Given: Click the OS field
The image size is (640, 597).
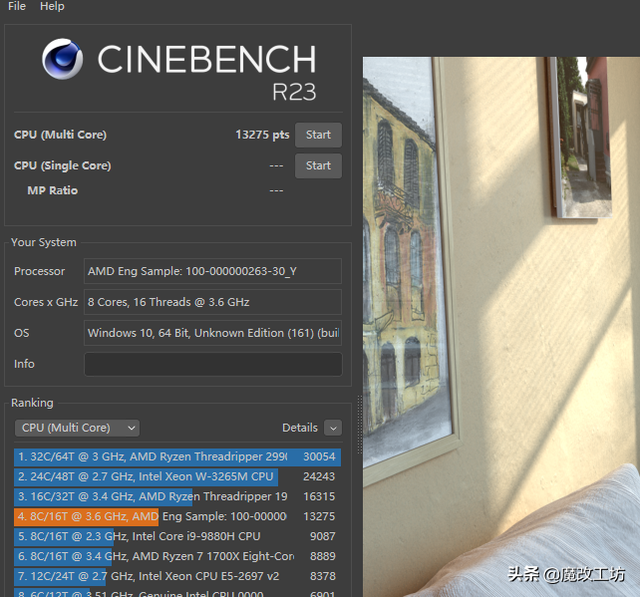Looking at the screenshot, I should click(x=213, y=333).
